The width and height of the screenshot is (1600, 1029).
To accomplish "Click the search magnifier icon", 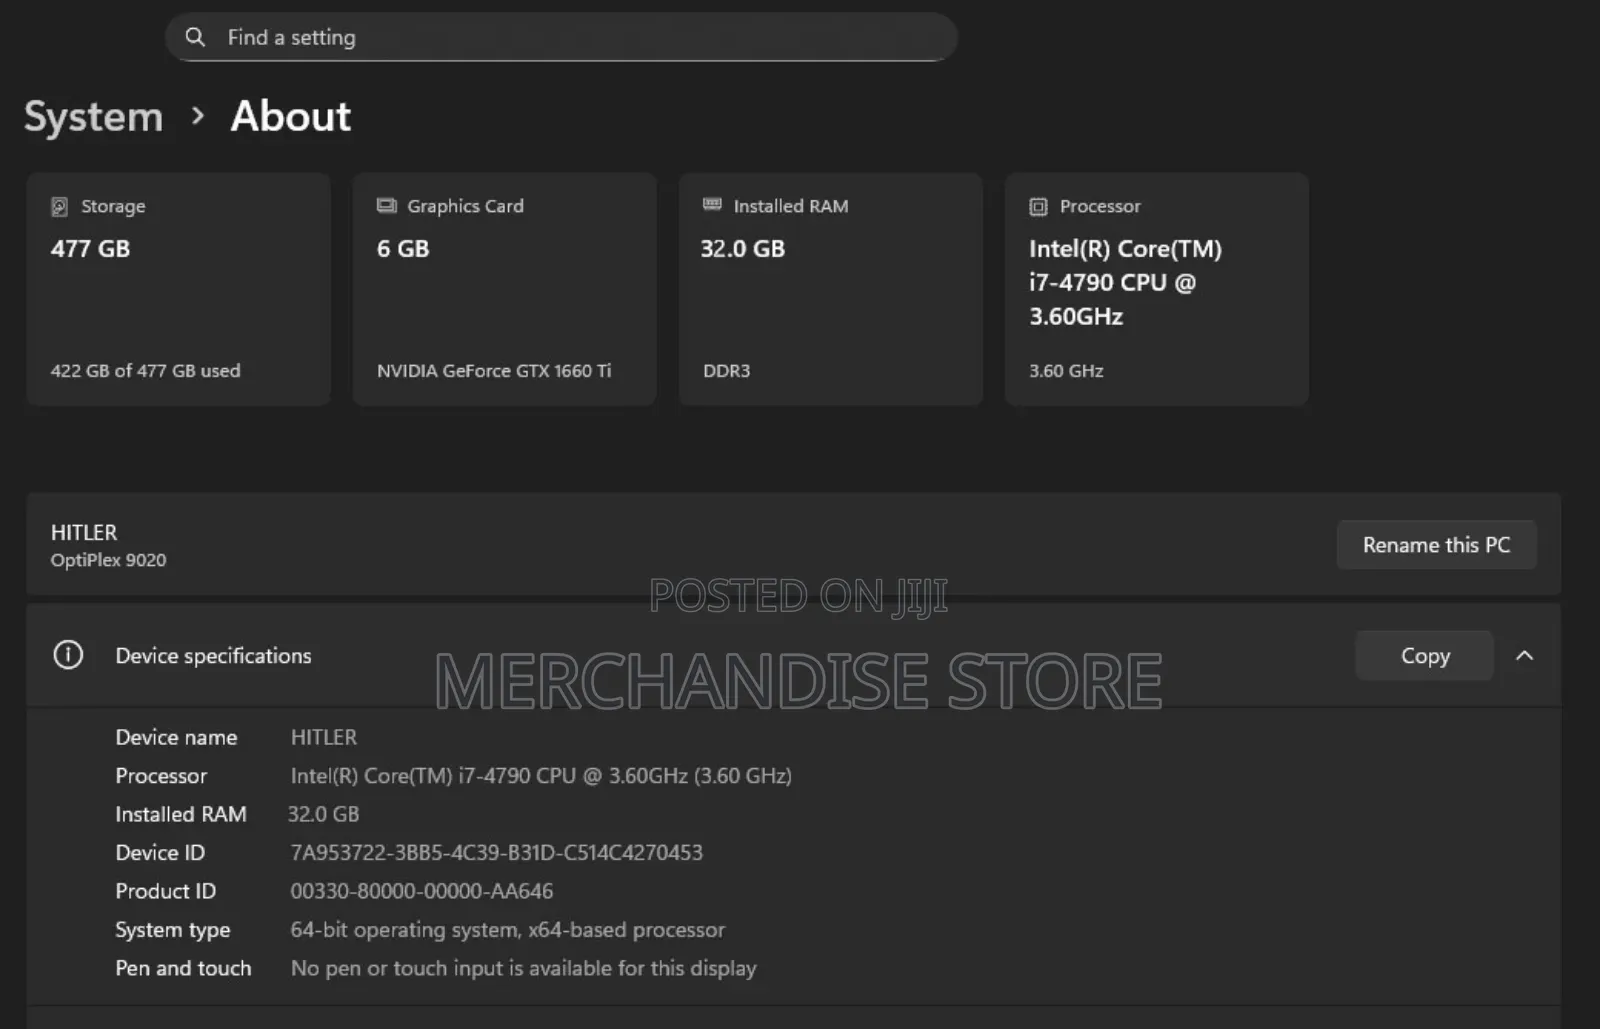I will click(x=195, y=37).
